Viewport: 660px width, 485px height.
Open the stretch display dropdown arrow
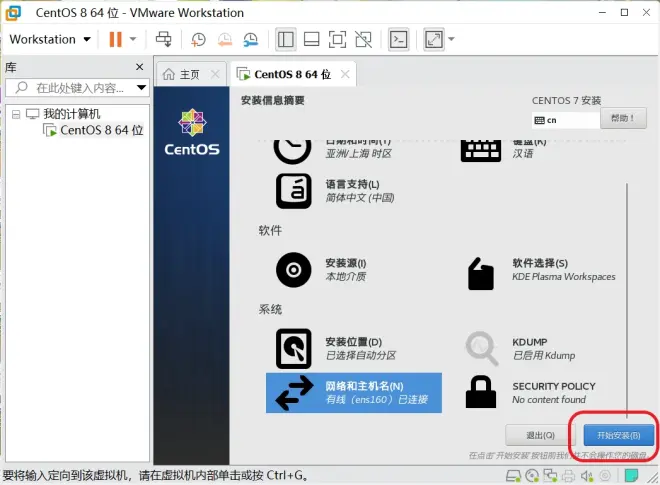(451, 40)
